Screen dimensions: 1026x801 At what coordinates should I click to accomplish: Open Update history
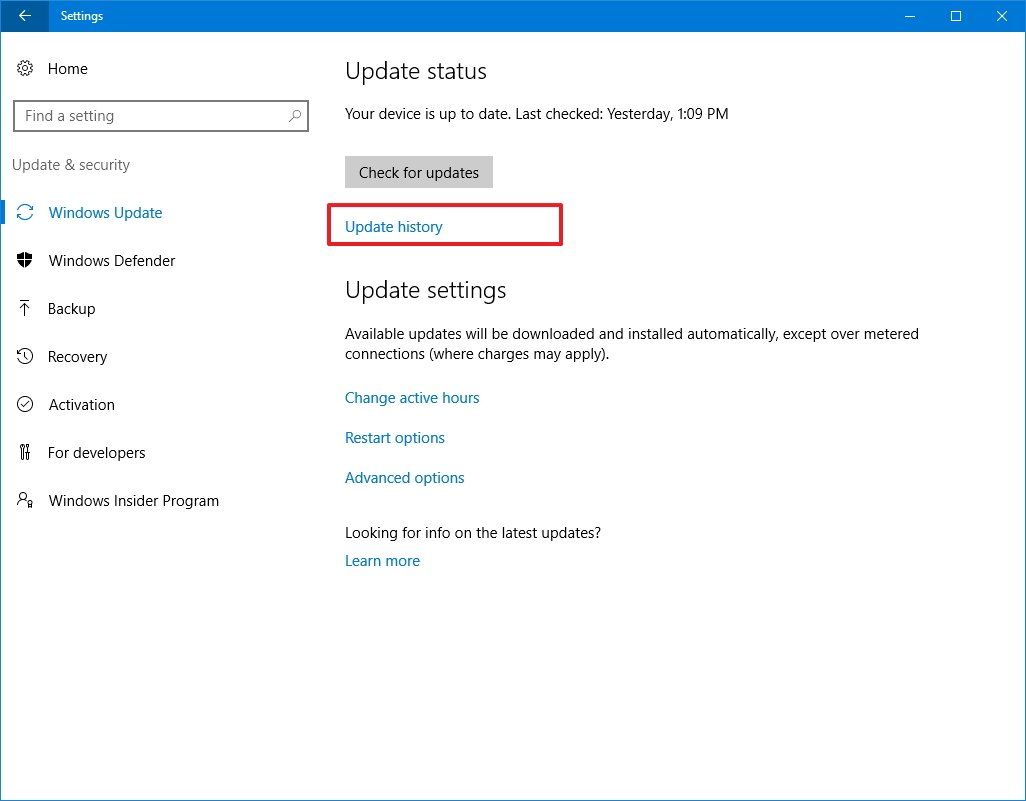[393, 226]
